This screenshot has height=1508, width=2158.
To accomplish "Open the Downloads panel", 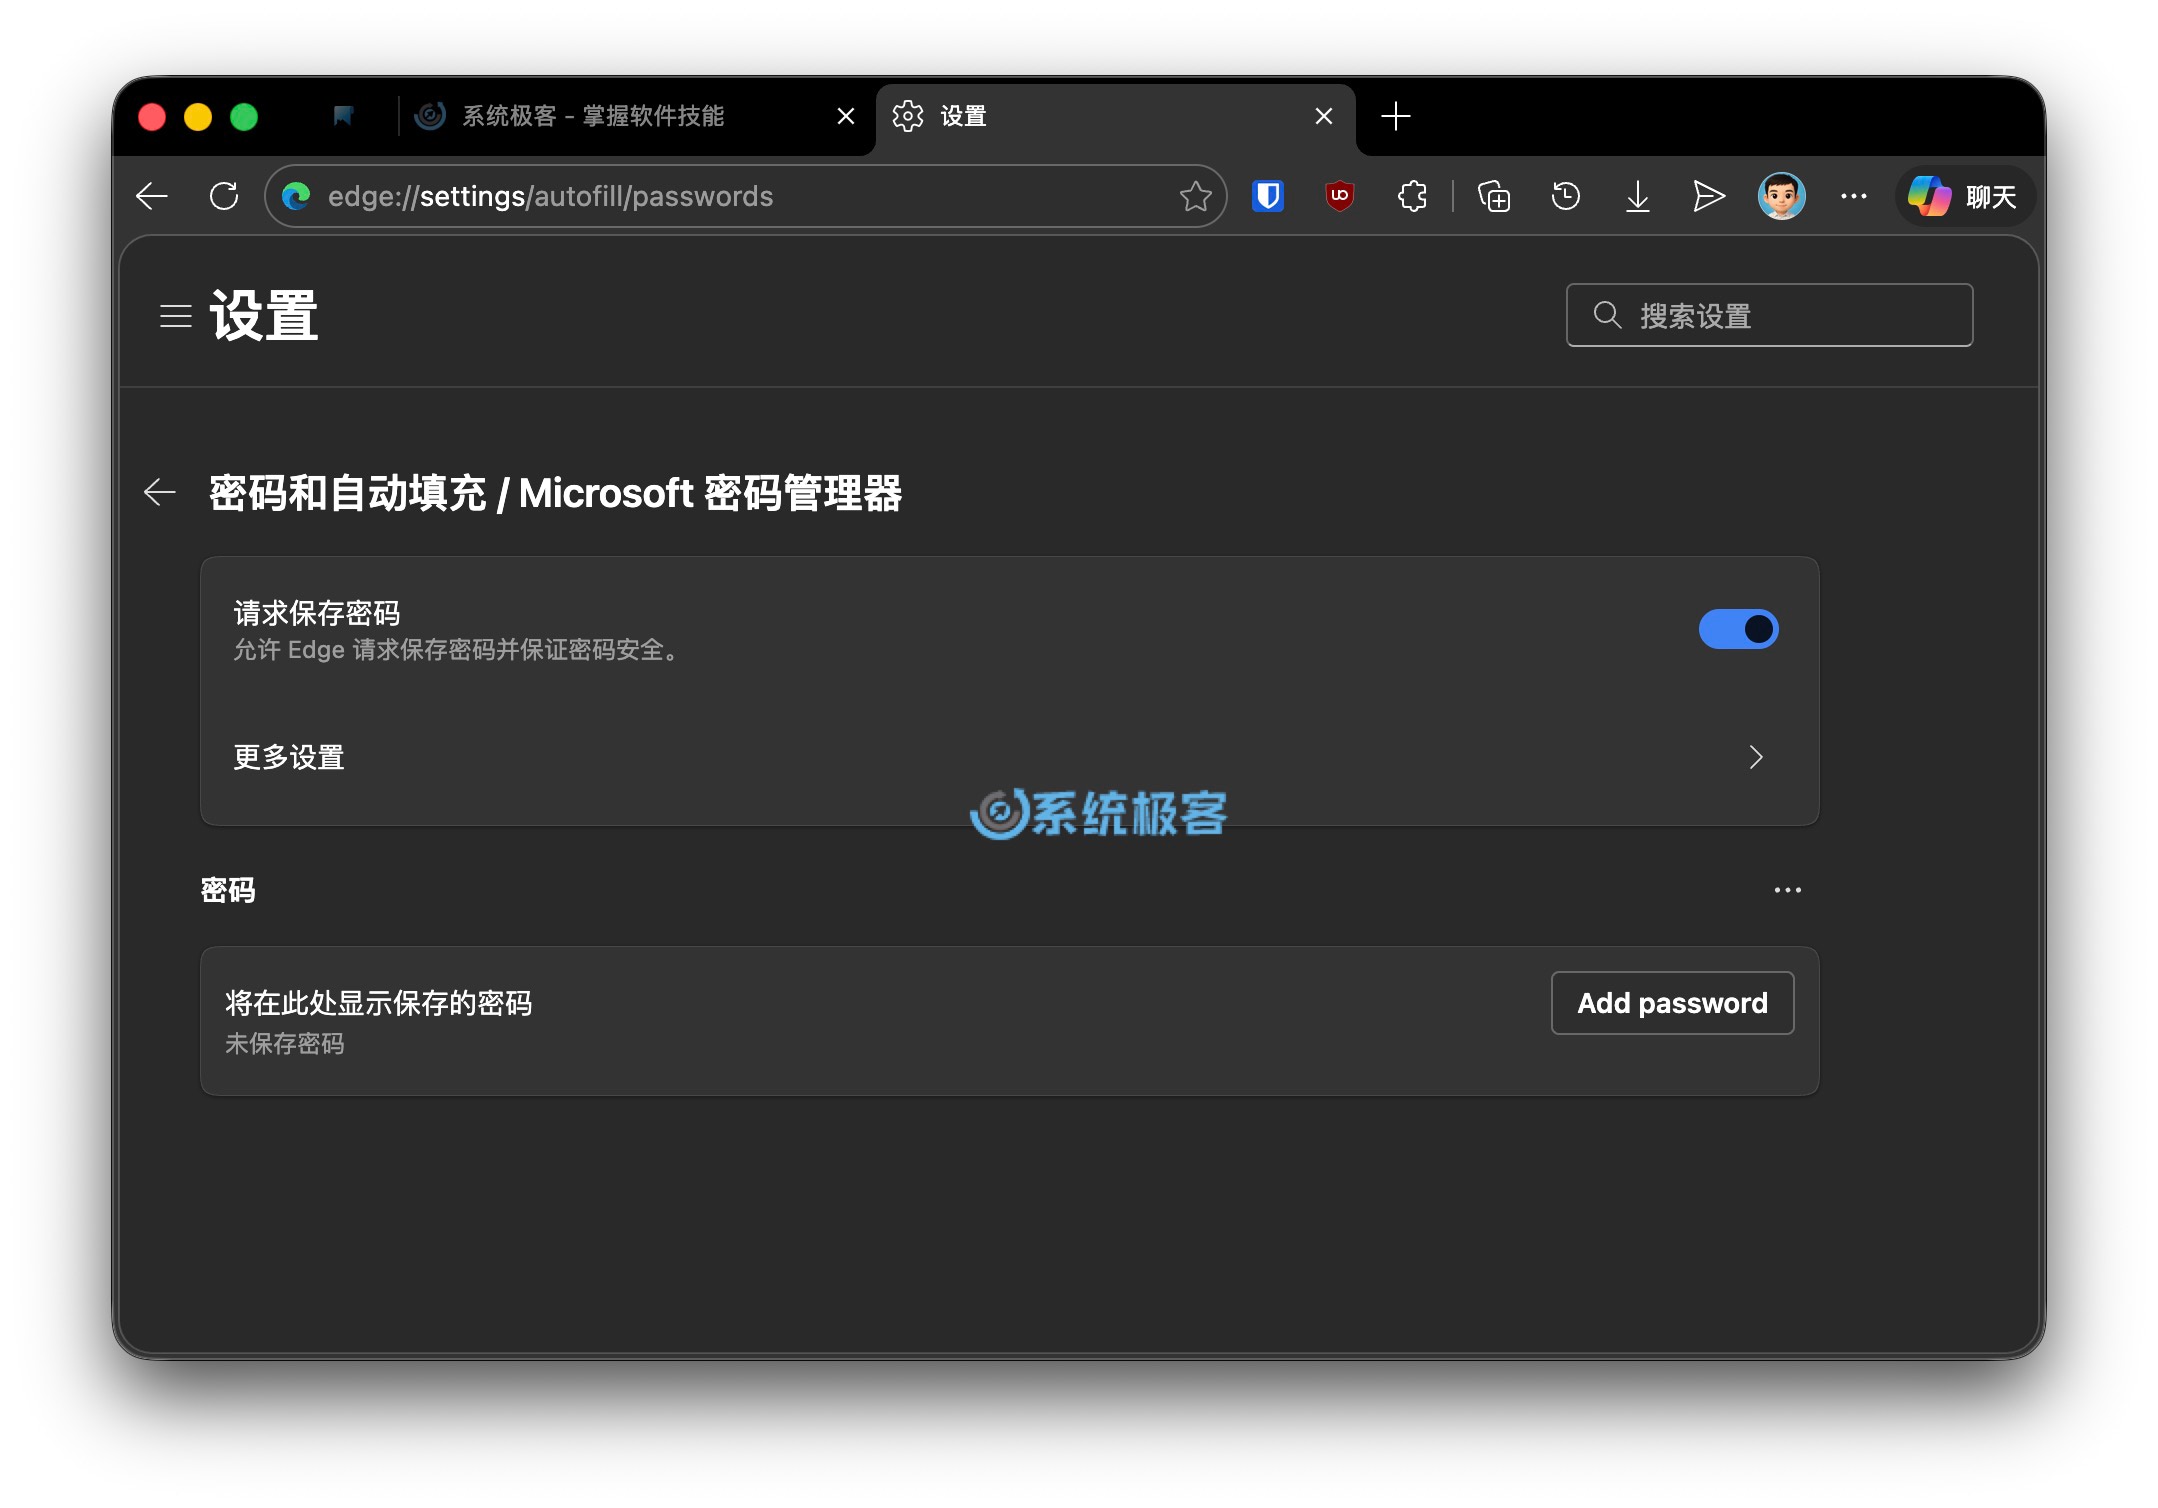I will point(1637,196).
